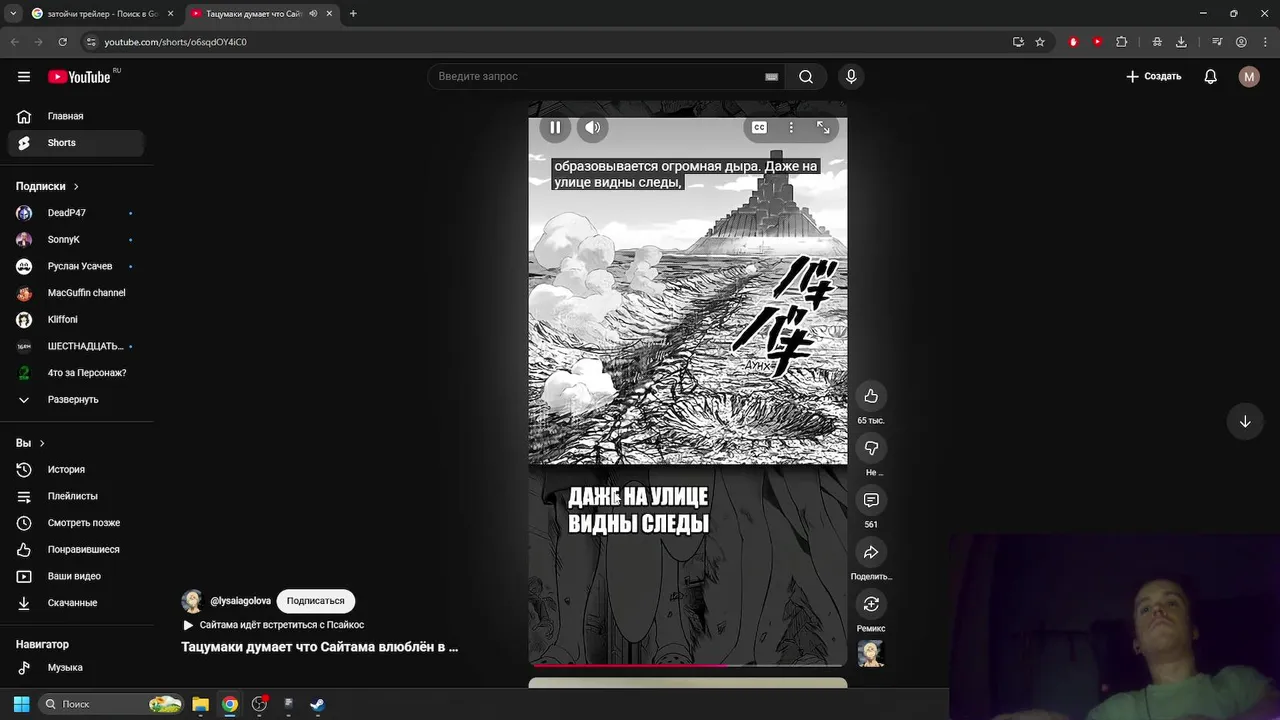Enter fullscreen on the Shorts player

point(823,127)
